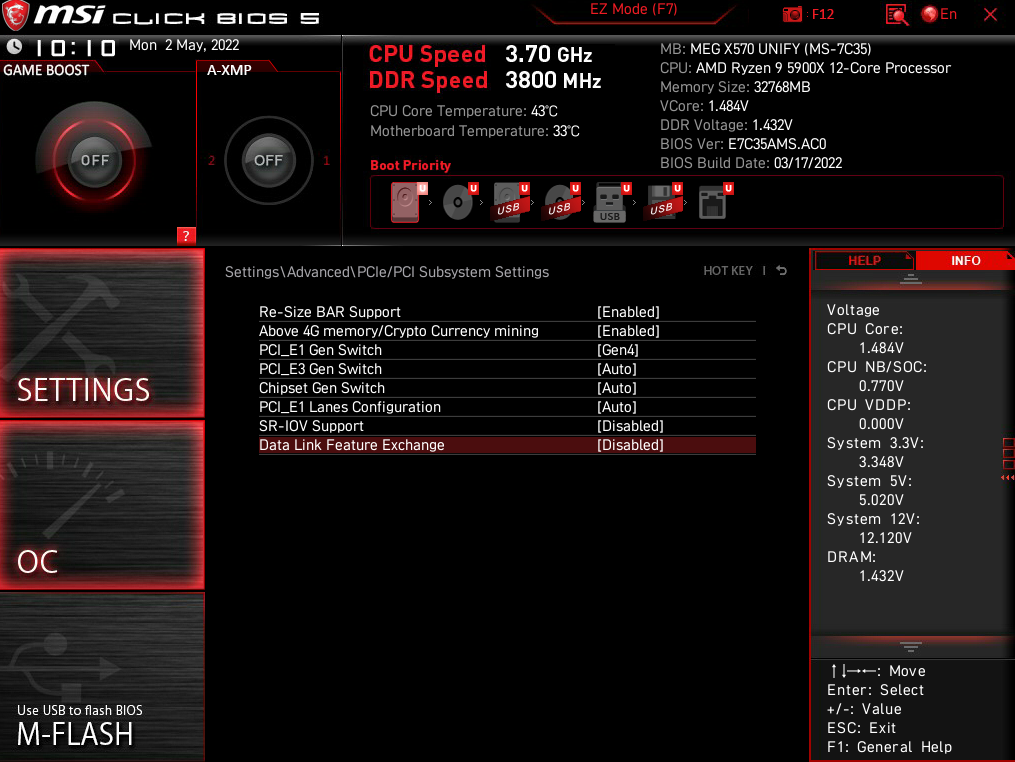
Task: Click the CPU: AMD Ryzen 9 5900X text
Action: tap(805, 68)
